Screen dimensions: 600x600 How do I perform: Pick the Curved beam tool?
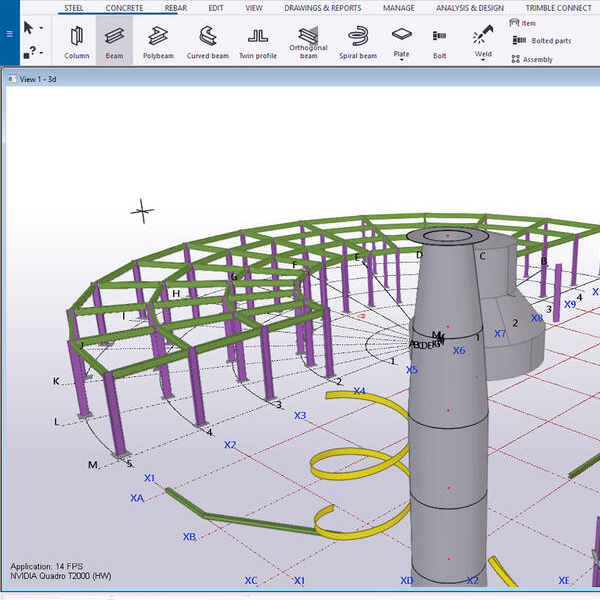click(x=208, y=42)
